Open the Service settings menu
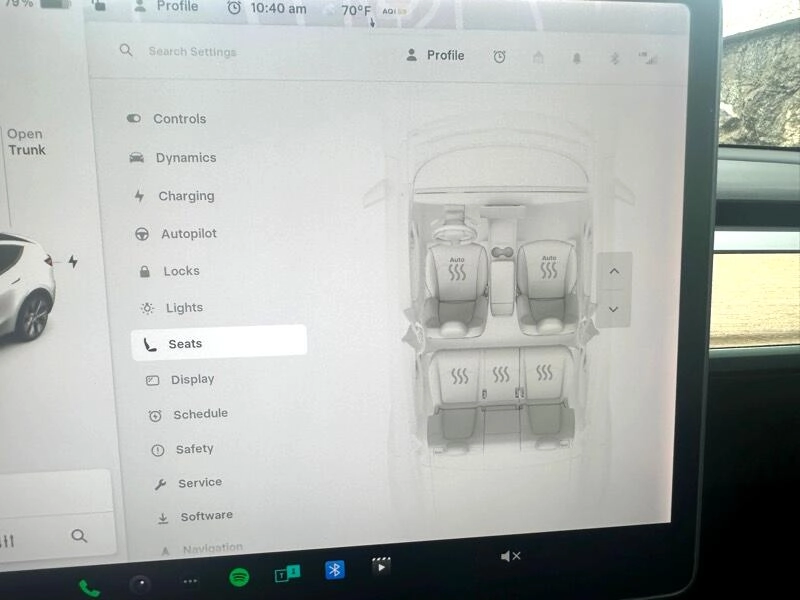 coord(188,483)
